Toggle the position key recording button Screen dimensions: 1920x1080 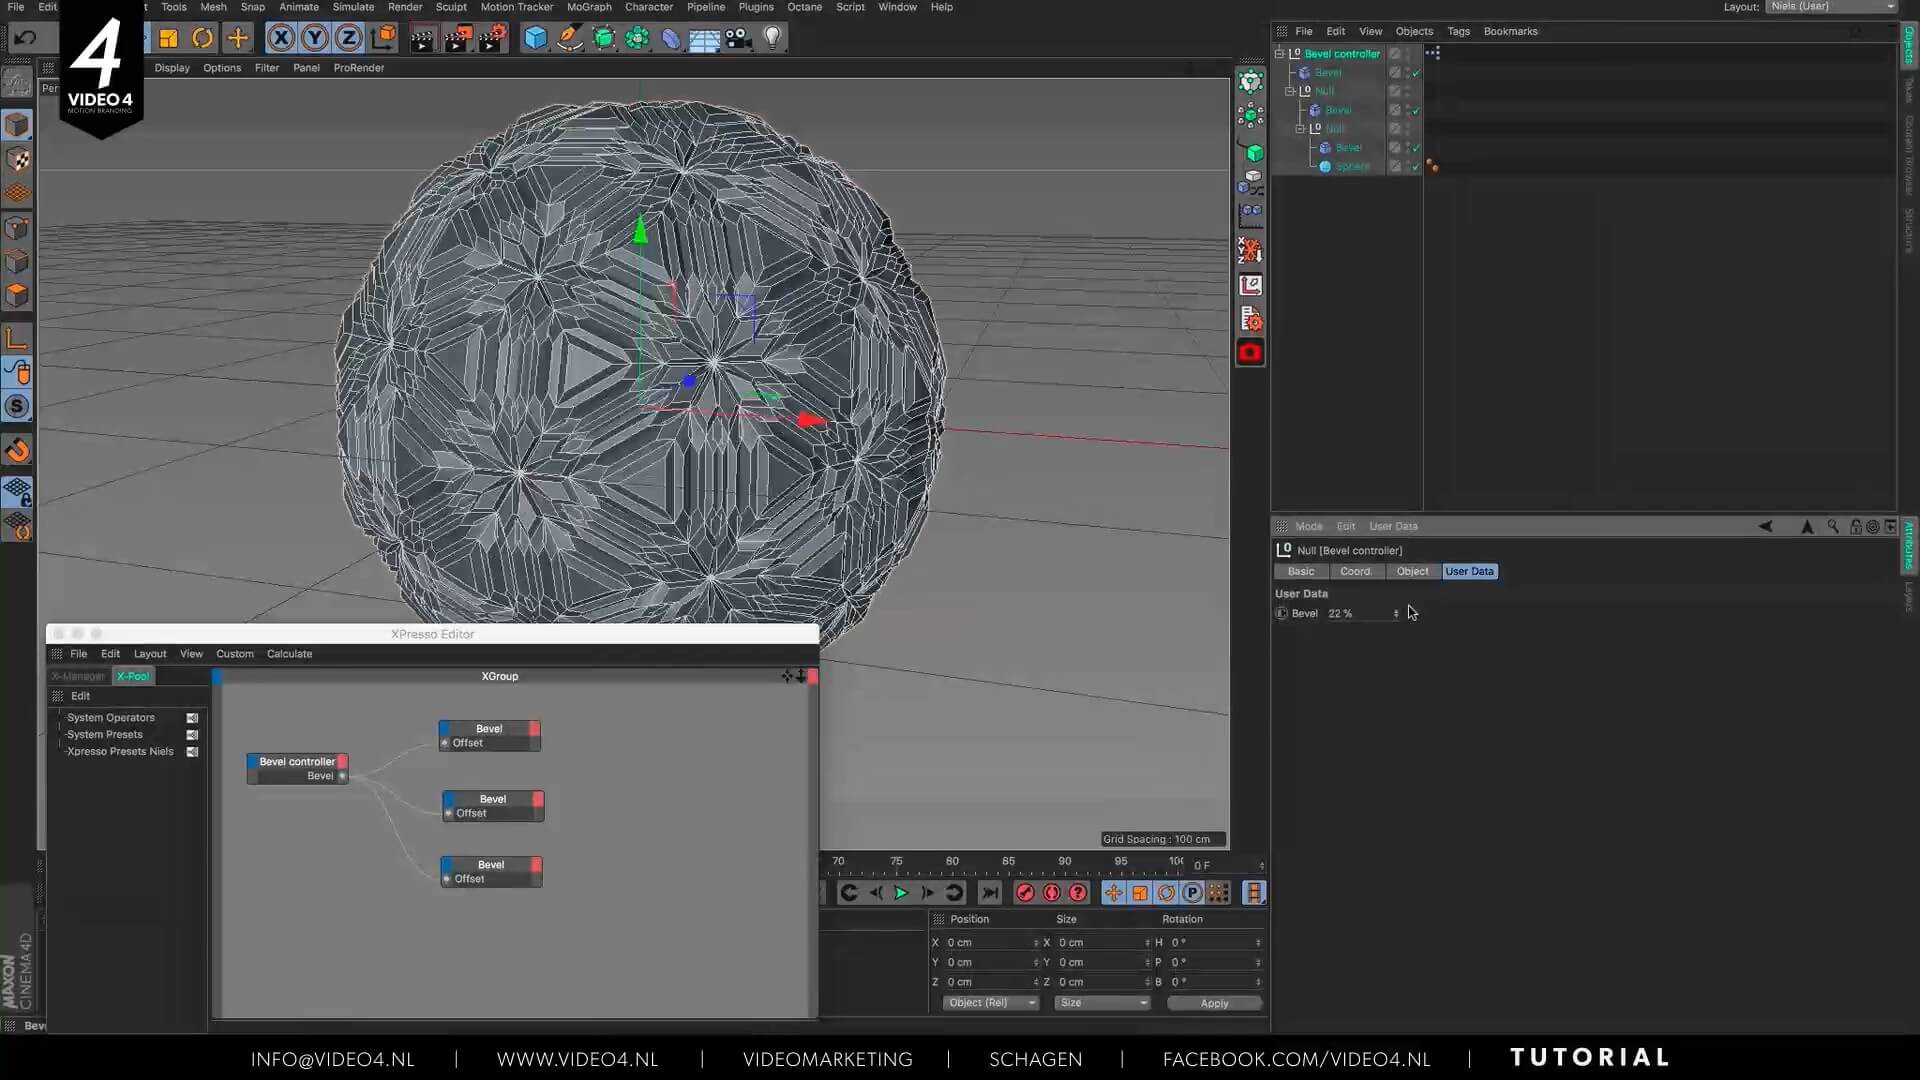pos(1113,893)
